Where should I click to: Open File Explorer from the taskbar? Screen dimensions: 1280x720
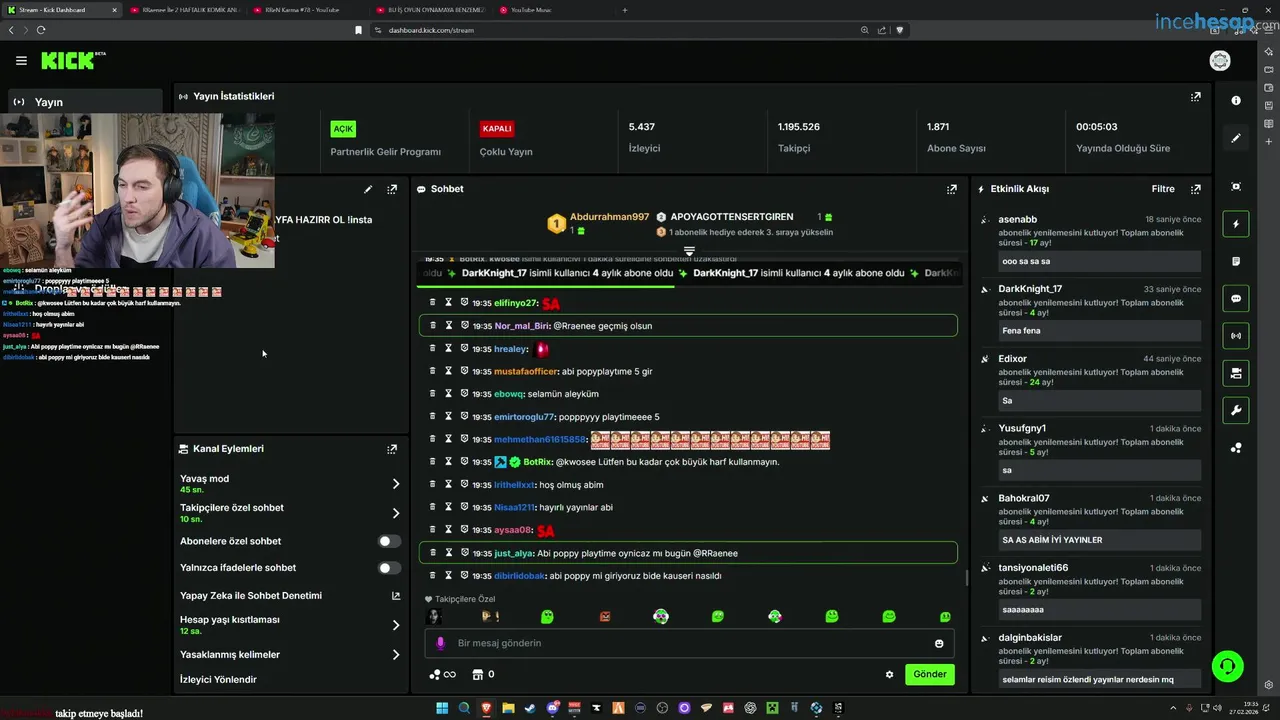click(x=508, y=708)
